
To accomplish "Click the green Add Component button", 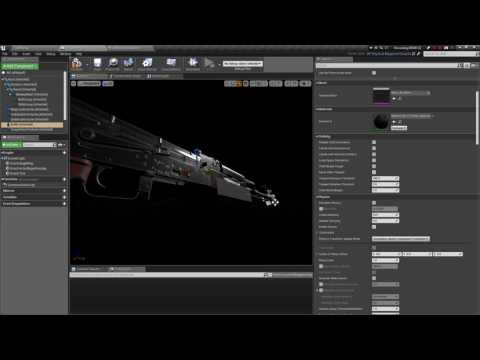I will (x=20, y=66).
